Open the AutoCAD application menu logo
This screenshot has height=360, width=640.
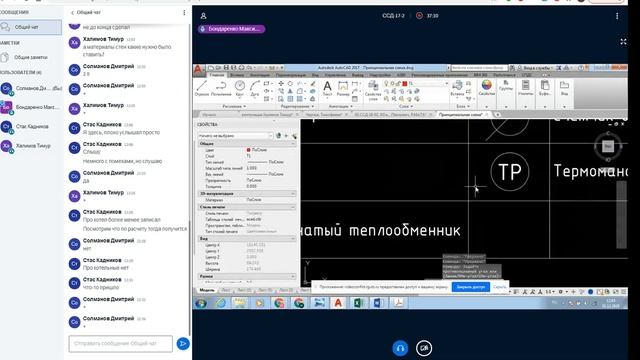(x=198, y=70)
